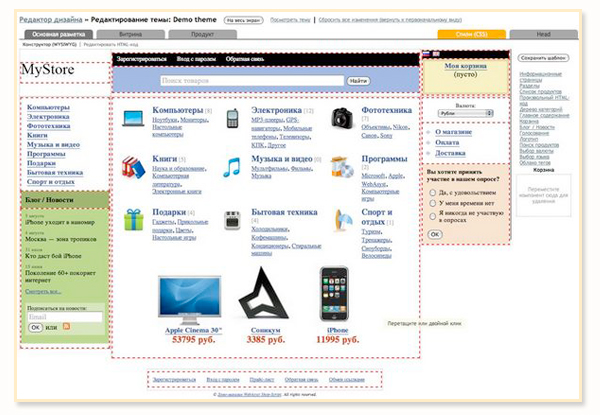Click Бытовая техника in the left category list
The height and width of the screenshot is (415, 600).
click(x=55, y=173)
